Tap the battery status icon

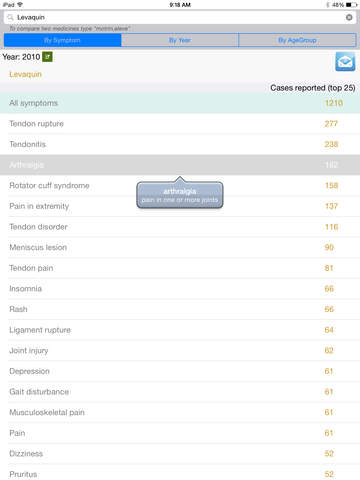pos(351,5)
